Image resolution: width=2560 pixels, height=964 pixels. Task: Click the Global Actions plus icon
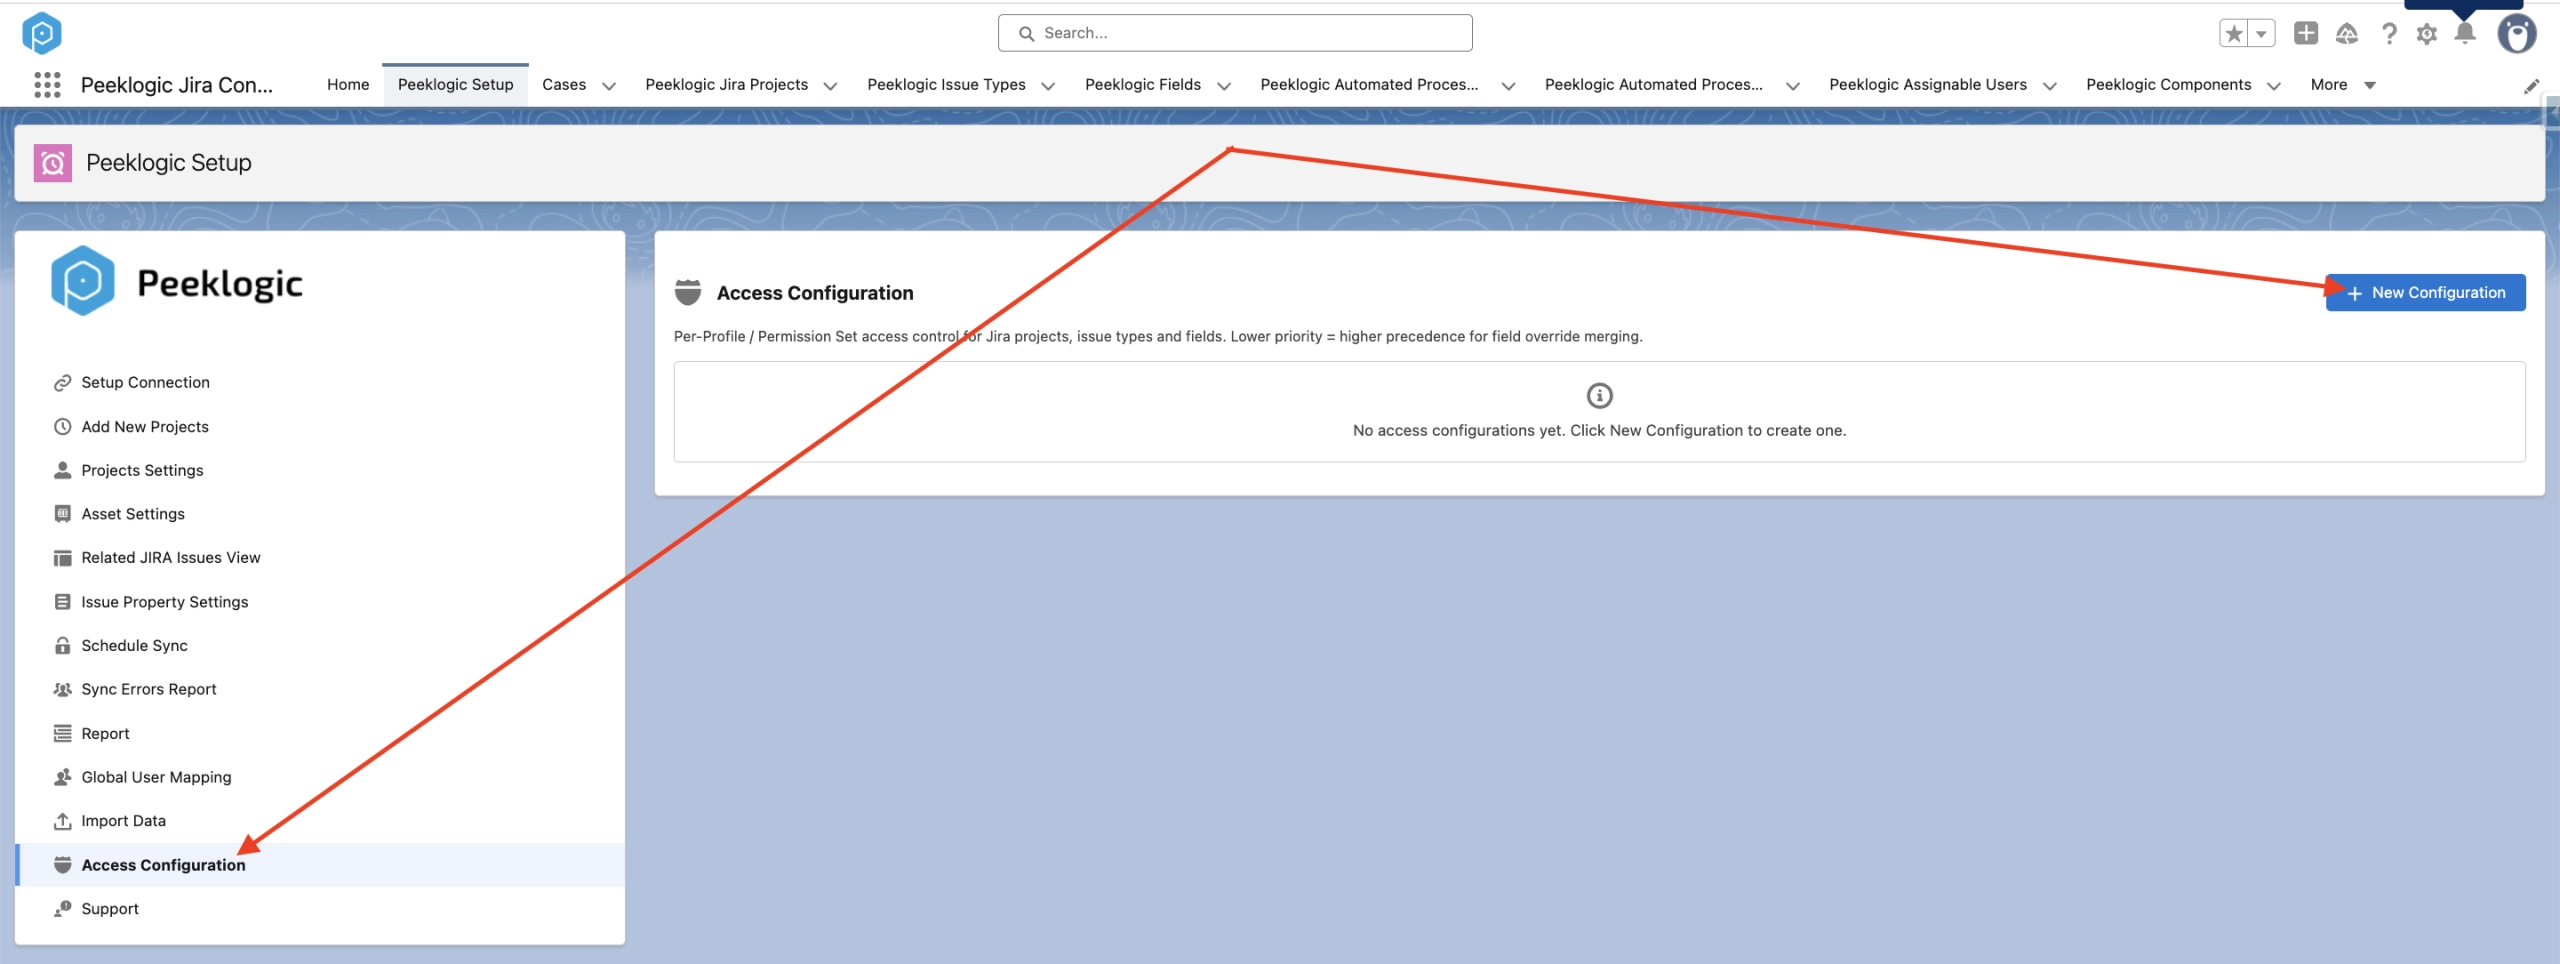click(x=2306, y=33)
